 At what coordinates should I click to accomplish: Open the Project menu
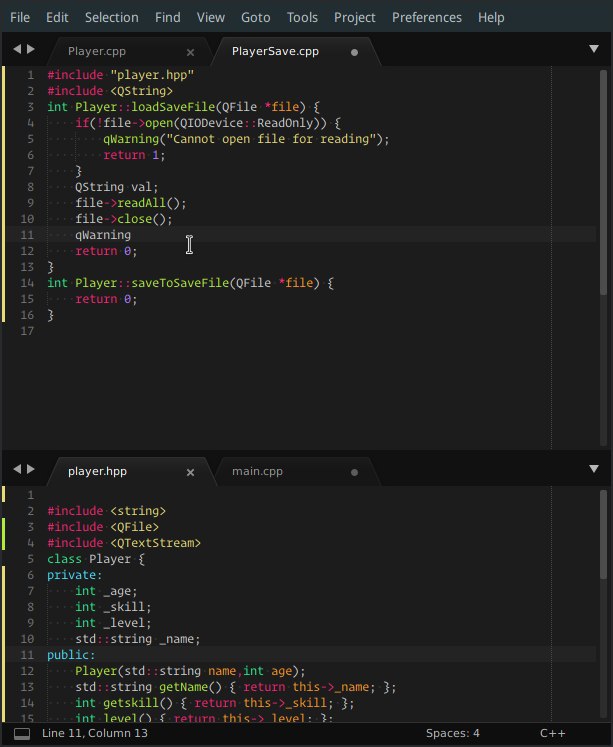354,17
